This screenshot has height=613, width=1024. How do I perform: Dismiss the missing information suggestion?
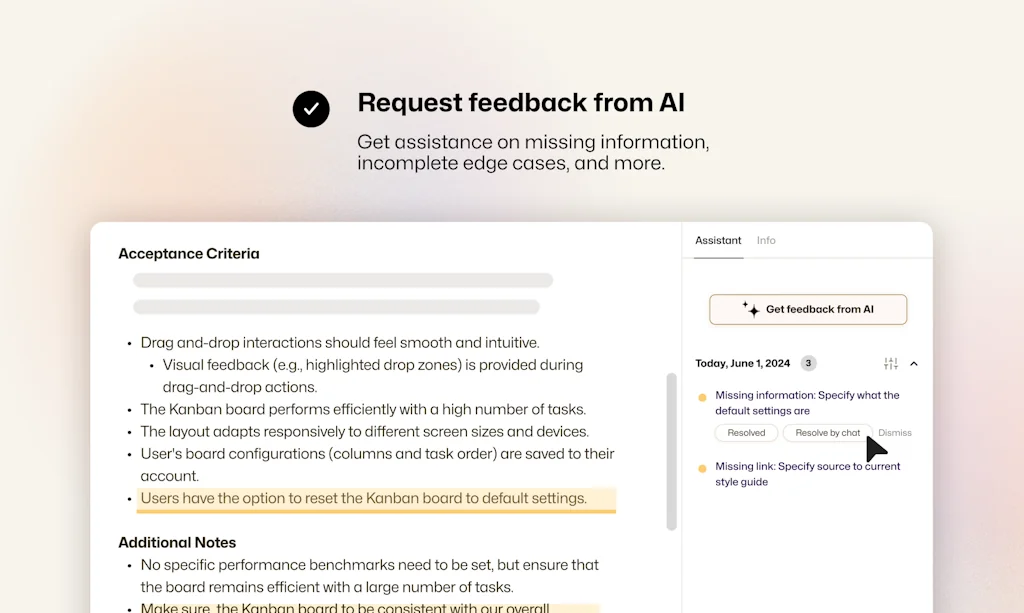pos(893,432)
